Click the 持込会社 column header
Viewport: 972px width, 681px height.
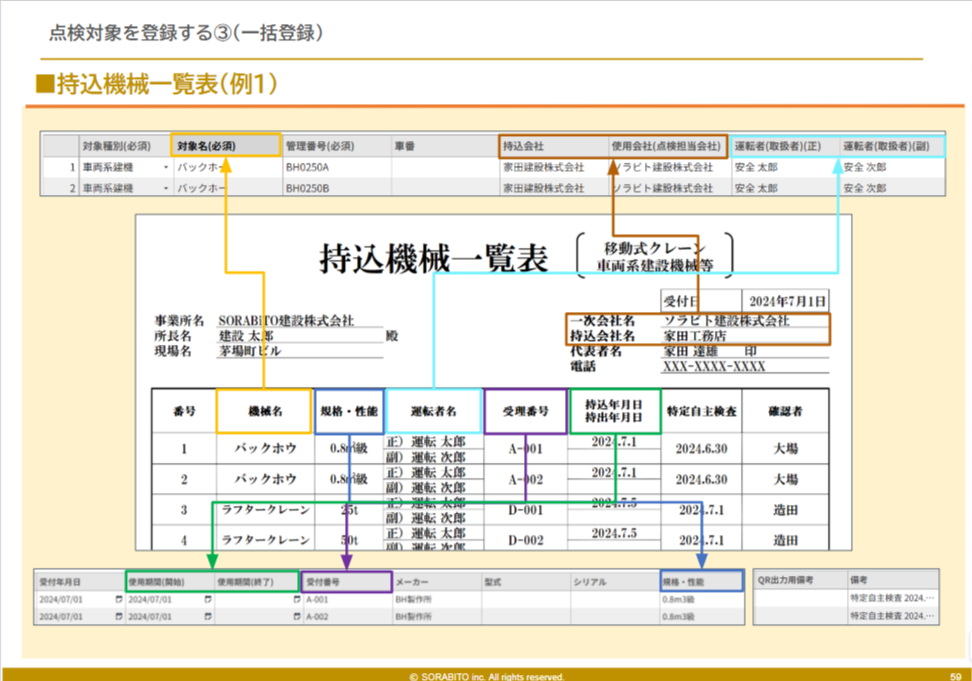click(551, 146)
